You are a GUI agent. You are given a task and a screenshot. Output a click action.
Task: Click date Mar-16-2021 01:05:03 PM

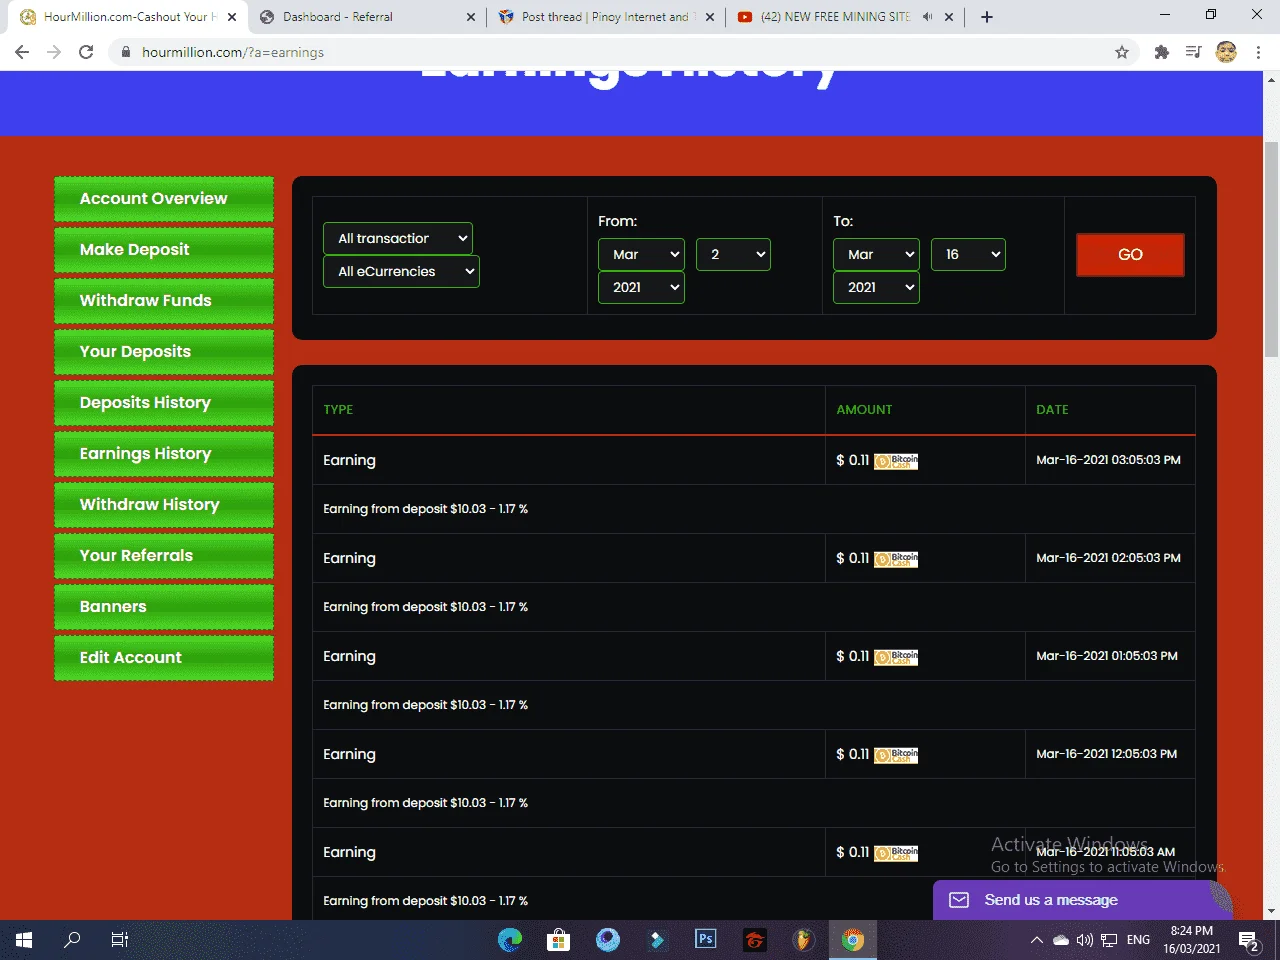[x=1107, y=656]
